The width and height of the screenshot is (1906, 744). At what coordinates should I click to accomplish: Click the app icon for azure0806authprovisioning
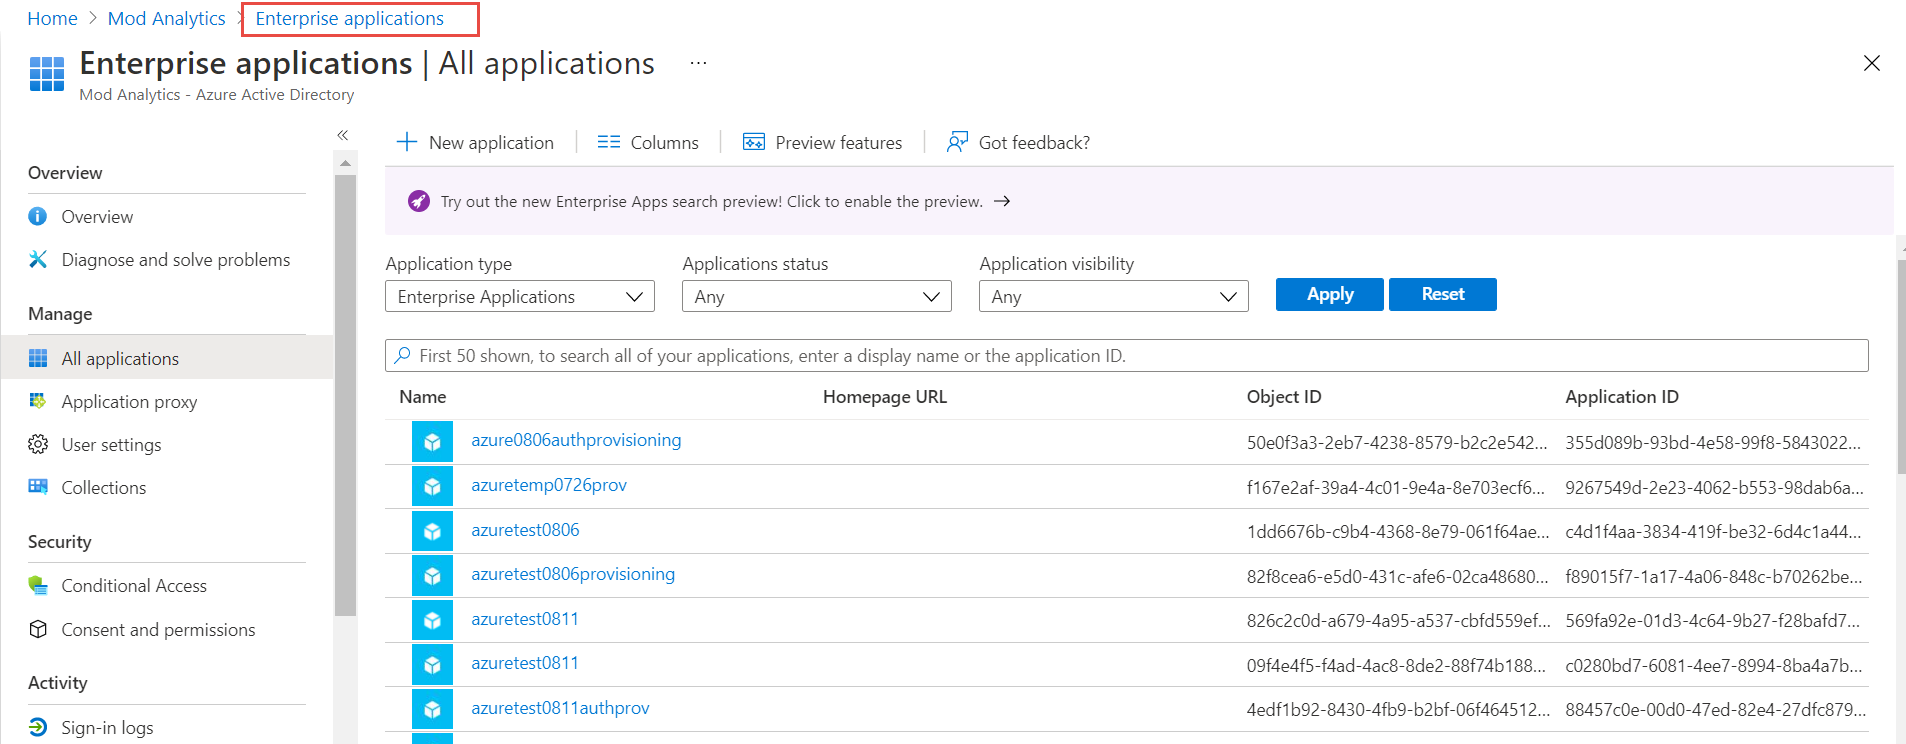[432, 441]
